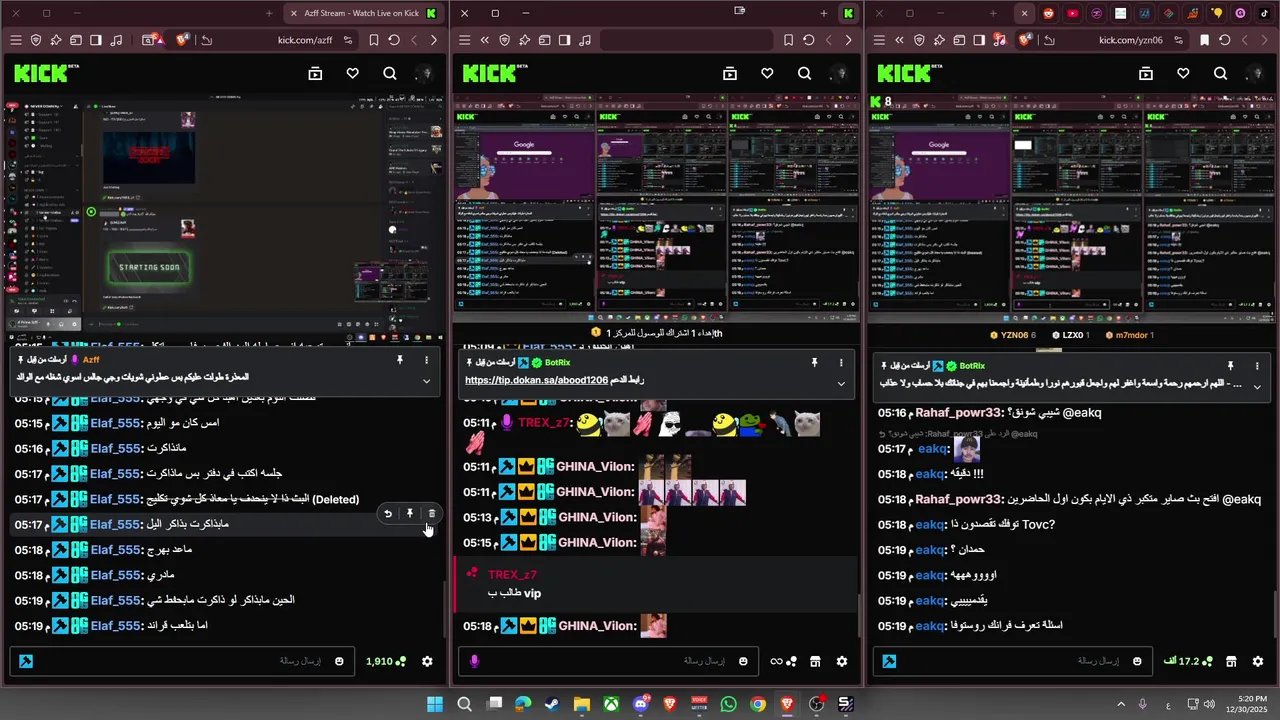1280x720 pixels.
Task: Open emoji picker in middle window chat input
Action: coord(743,661)
